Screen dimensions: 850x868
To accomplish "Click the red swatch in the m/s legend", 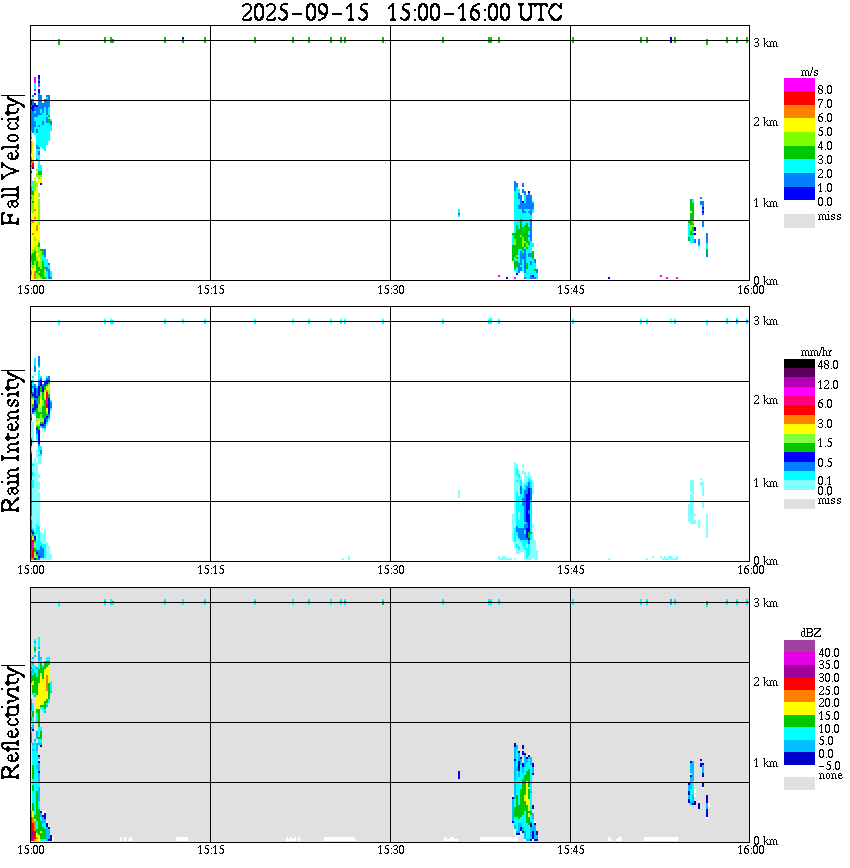I will [799, 99].
